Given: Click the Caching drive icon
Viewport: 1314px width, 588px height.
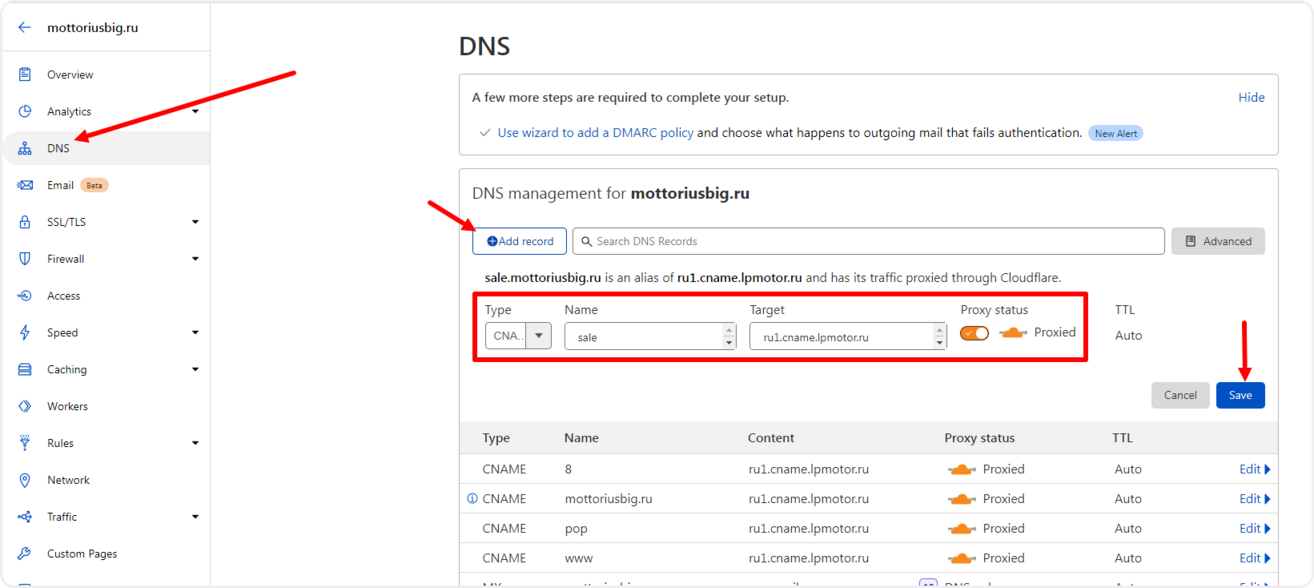Looking at the screenshot, I should [x=25, y=369].
